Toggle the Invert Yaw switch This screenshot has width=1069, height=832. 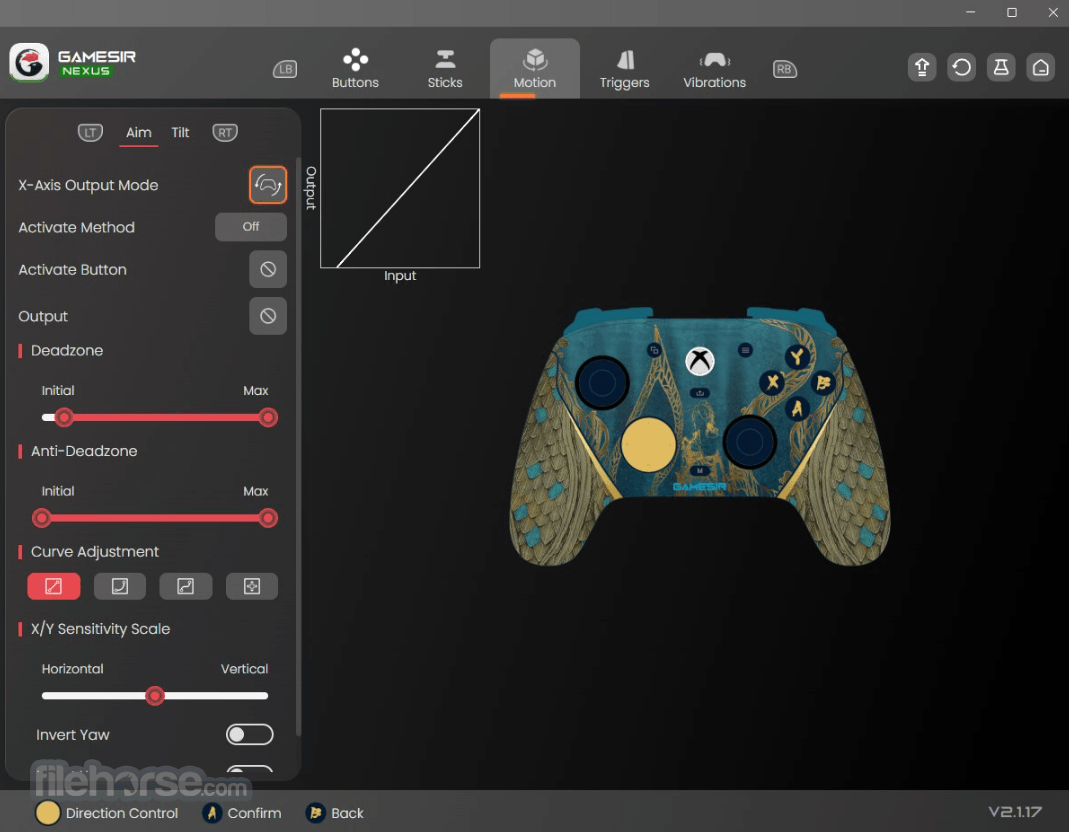[250, 734]
